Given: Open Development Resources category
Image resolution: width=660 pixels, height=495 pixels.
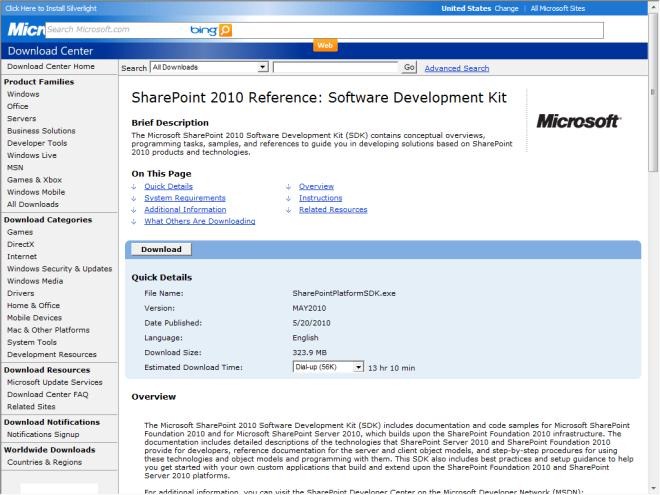Looking at the screenshot, I should [x=52, y=354].
